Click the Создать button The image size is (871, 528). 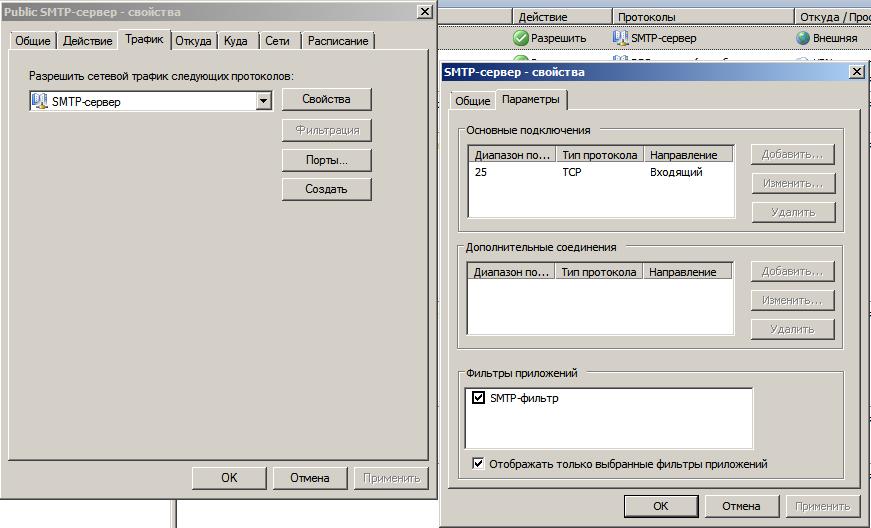pos(326,189)
